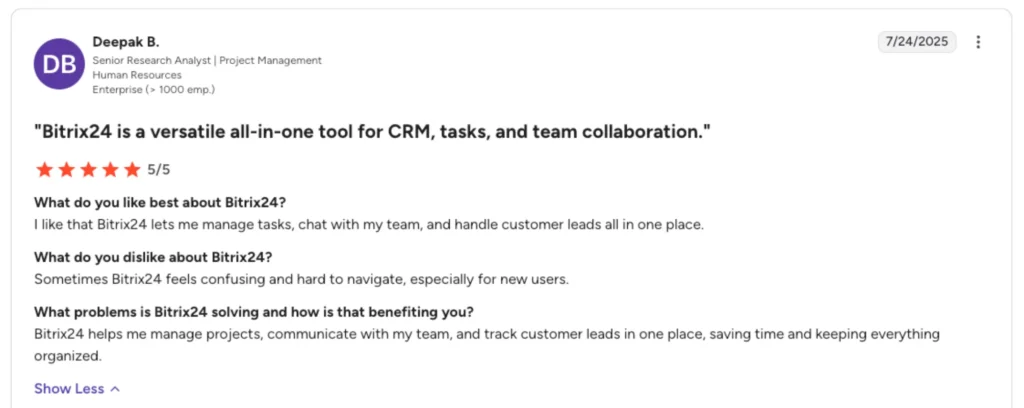Collapse review using the chevron beside Show Less
1024x408 pixels.
pos(116,389)
